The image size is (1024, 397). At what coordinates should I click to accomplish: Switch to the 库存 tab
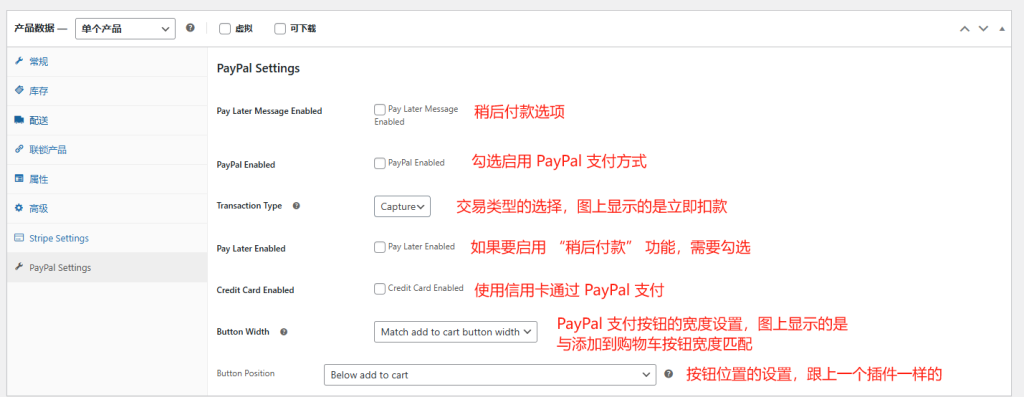click(107, 91)
